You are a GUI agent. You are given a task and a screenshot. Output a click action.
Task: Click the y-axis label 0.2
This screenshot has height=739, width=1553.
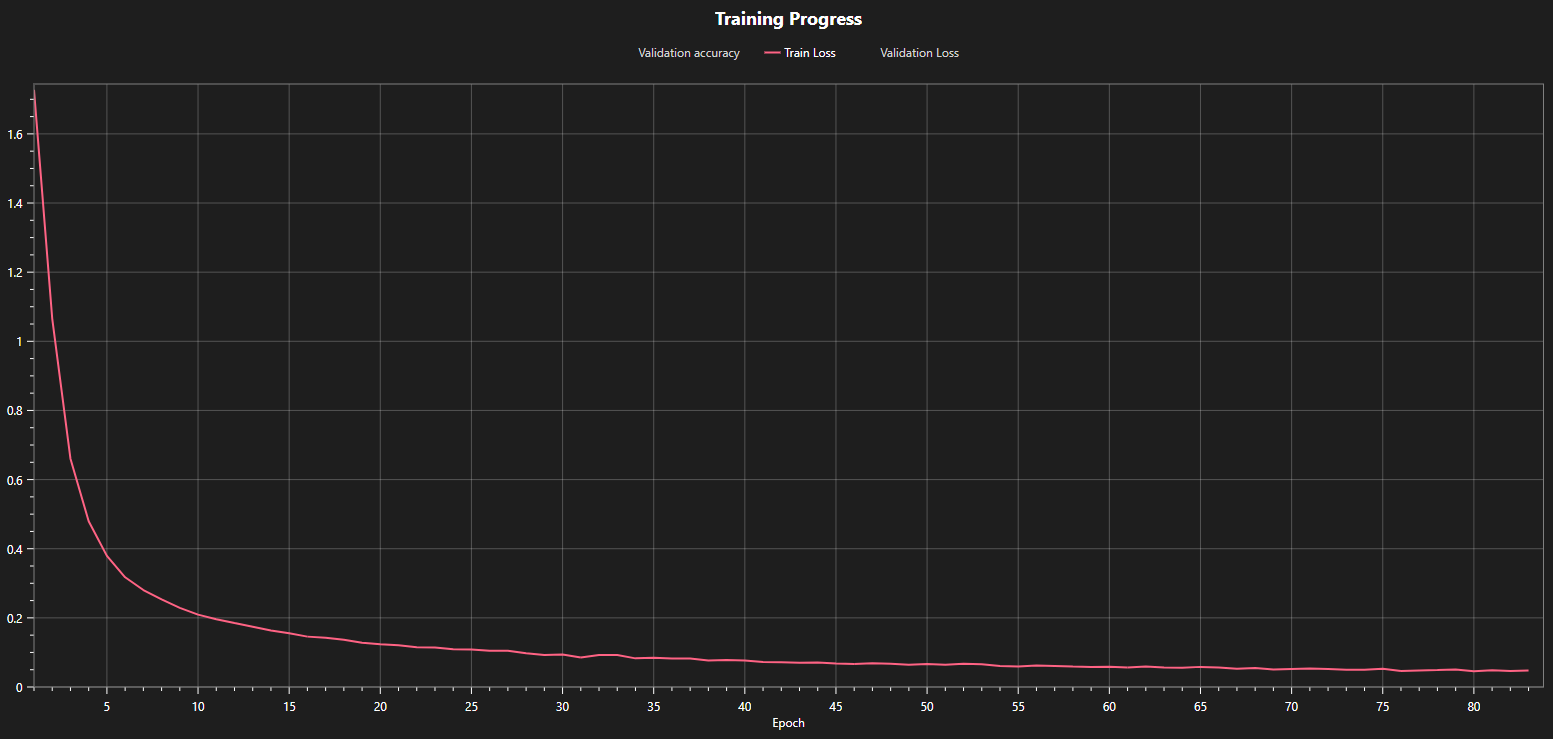17,618
